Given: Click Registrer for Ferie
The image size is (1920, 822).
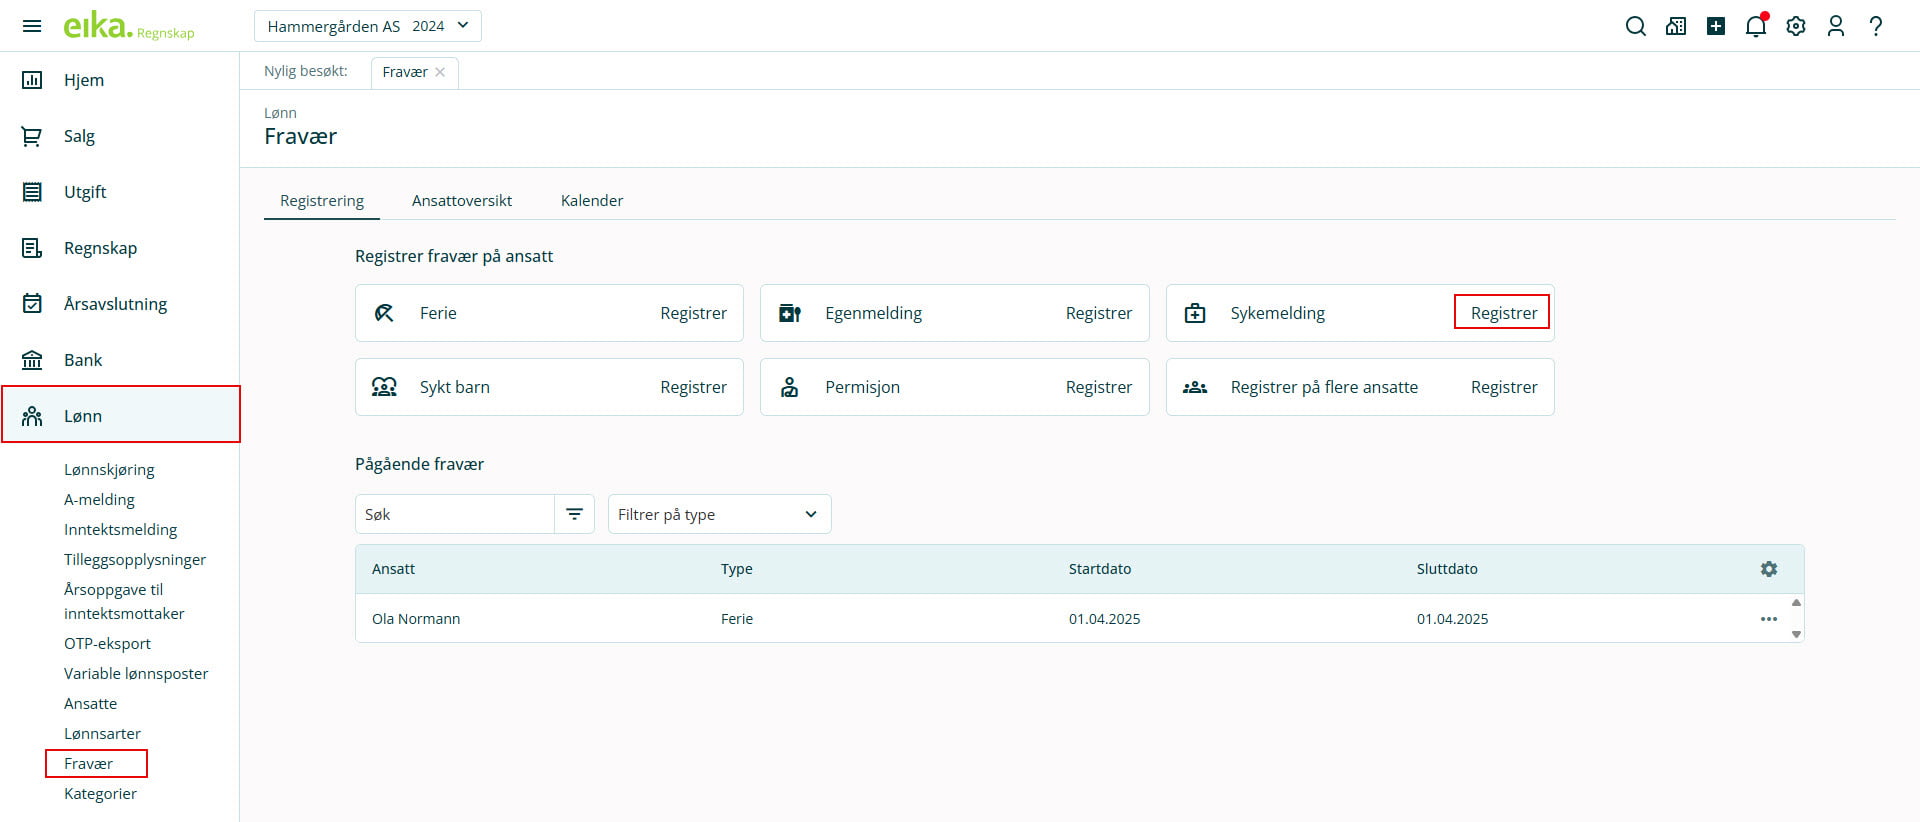Looking at the screenshot, I should (693, 313).
